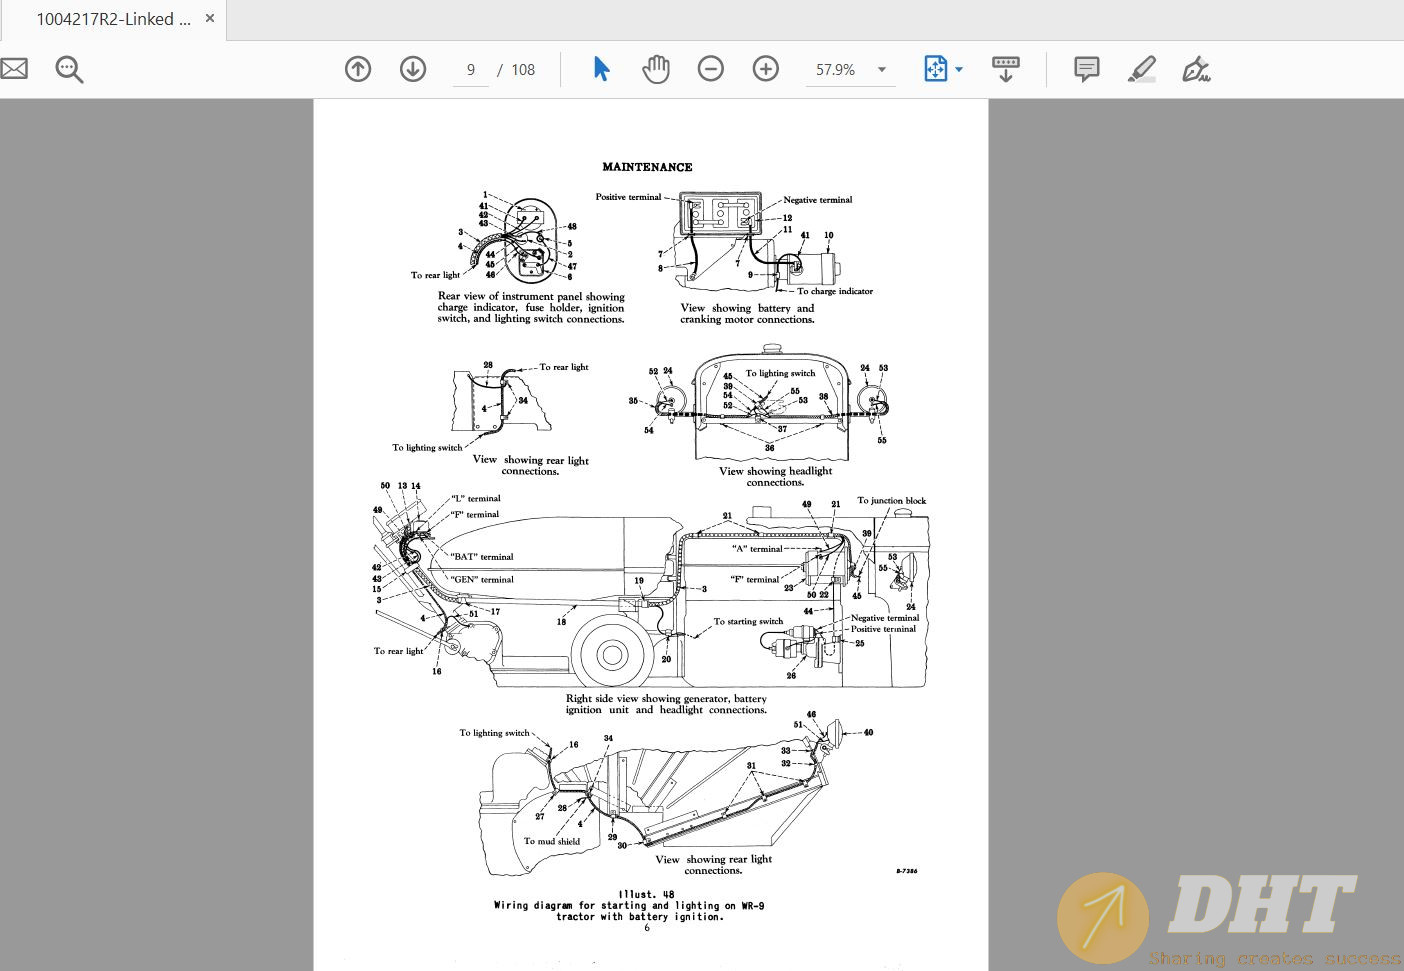This screenshot has width=1404, height=971.
Task: Open the zoom level dropdown arrow
Action: (882, 70)
